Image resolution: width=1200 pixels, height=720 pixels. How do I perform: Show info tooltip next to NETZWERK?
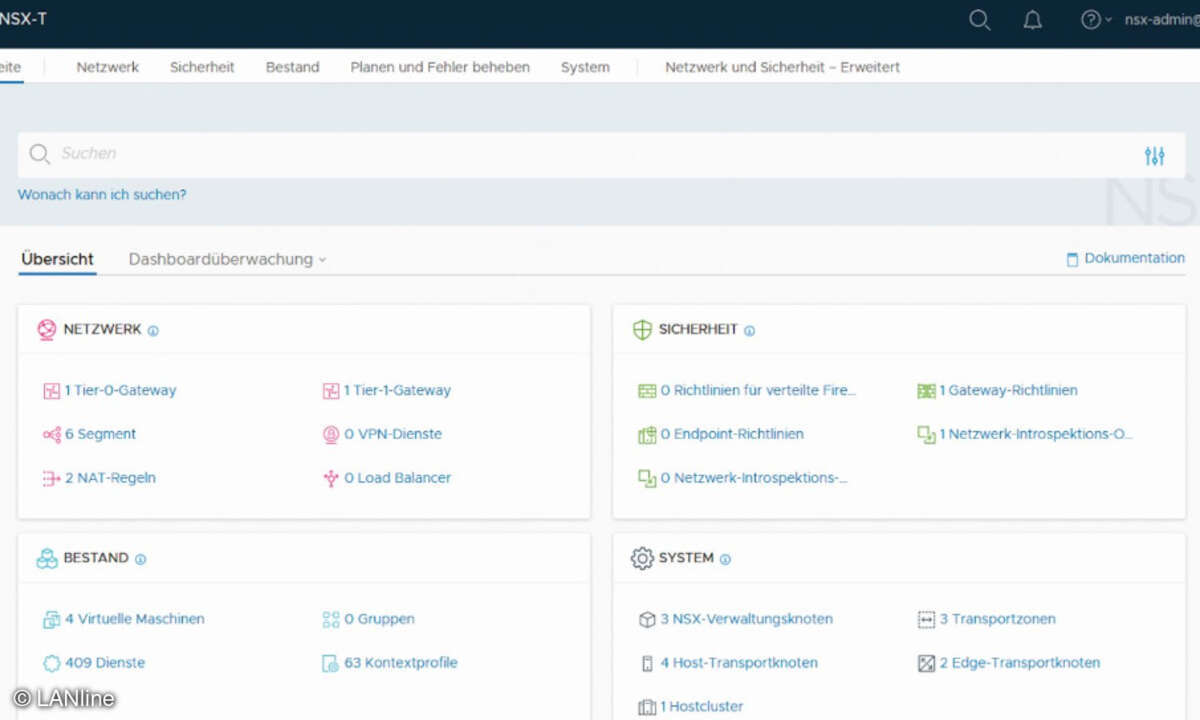point(153,331)
